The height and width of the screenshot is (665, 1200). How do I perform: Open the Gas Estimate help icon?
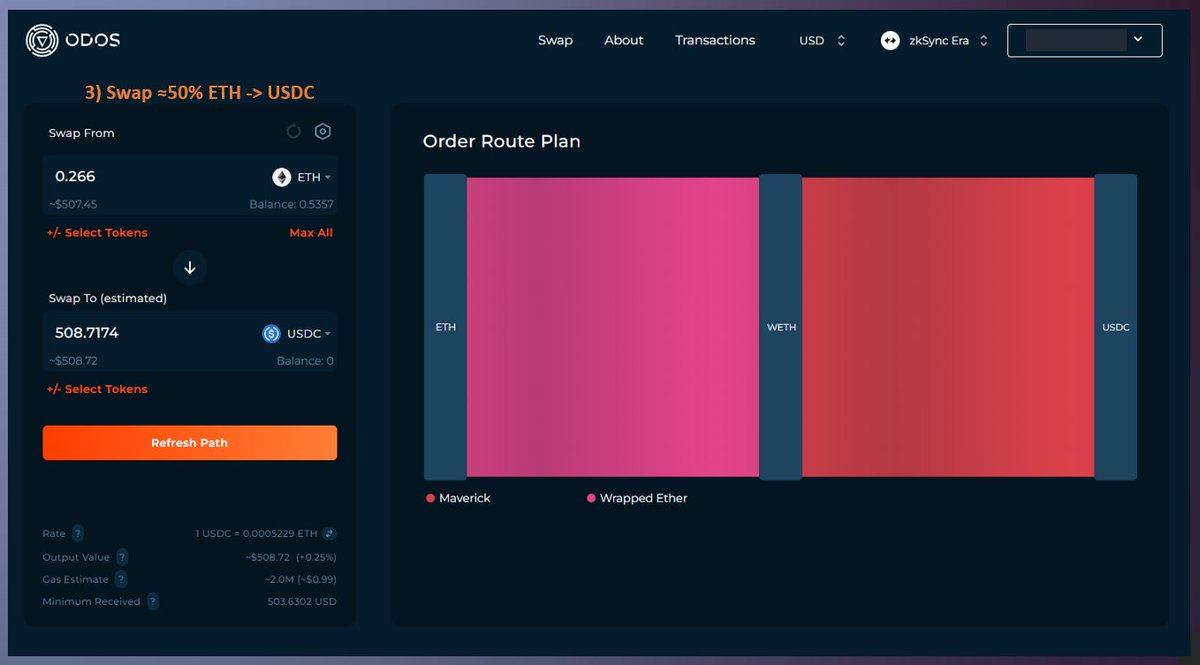[121, 579]
